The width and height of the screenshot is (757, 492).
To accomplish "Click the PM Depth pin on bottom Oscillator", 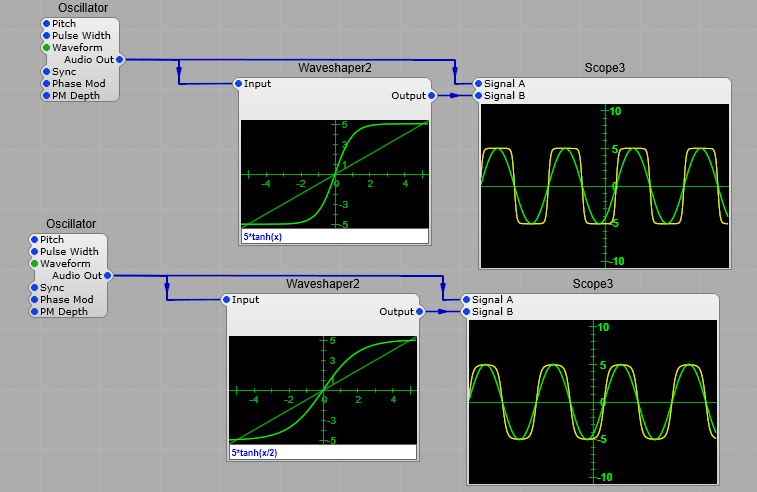I will click(x=34, y=312).
